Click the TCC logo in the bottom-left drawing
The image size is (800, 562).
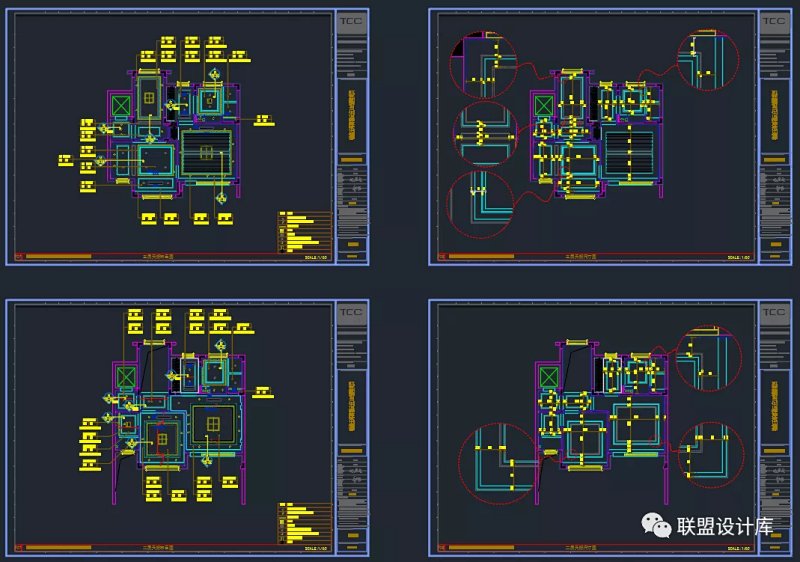pyautogui.click(x=351, y=312)
